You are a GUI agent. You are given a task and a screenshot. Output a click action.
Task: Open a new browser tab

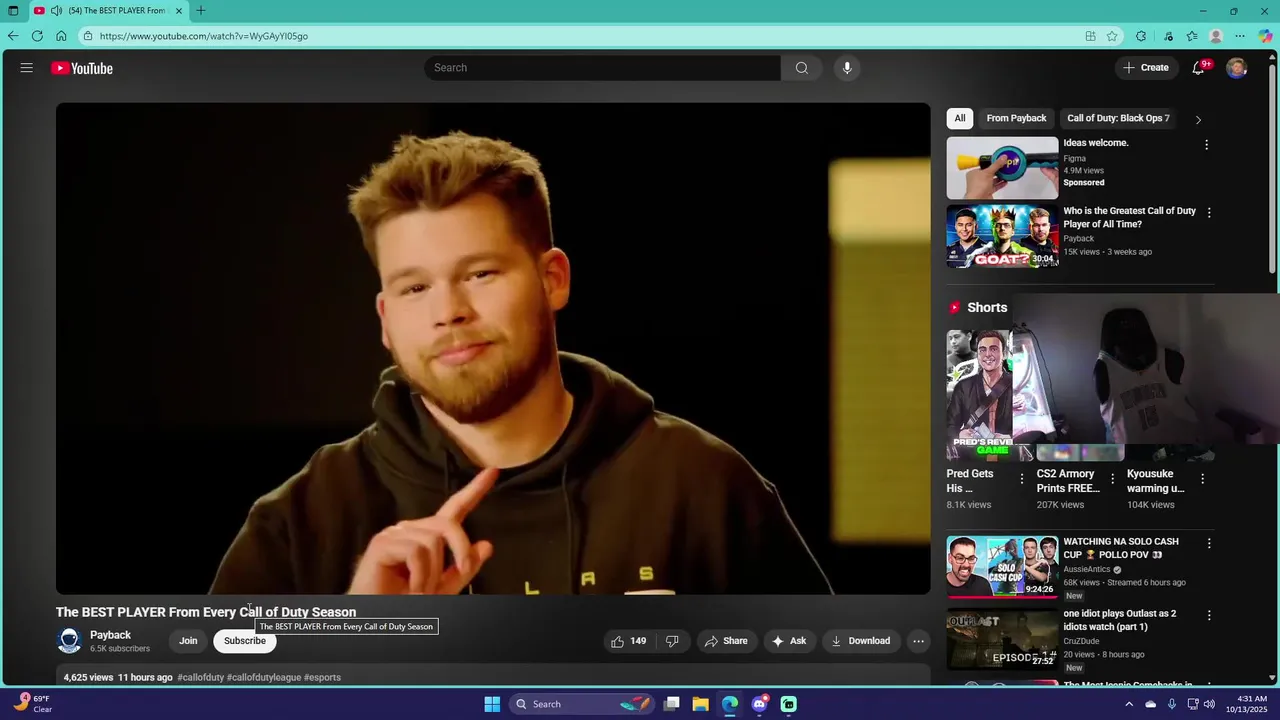(201, 10)
